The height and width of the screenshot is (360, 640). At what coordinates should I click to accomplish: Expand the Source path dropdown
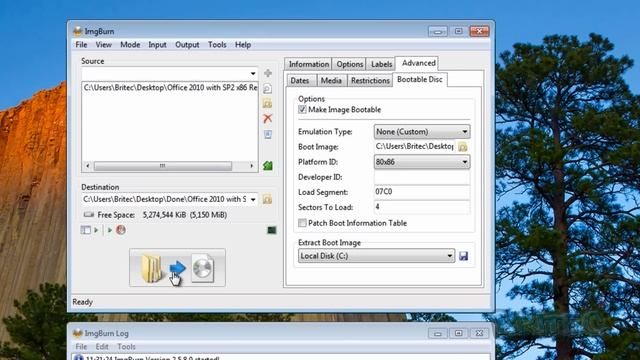(x=253, y=73)
